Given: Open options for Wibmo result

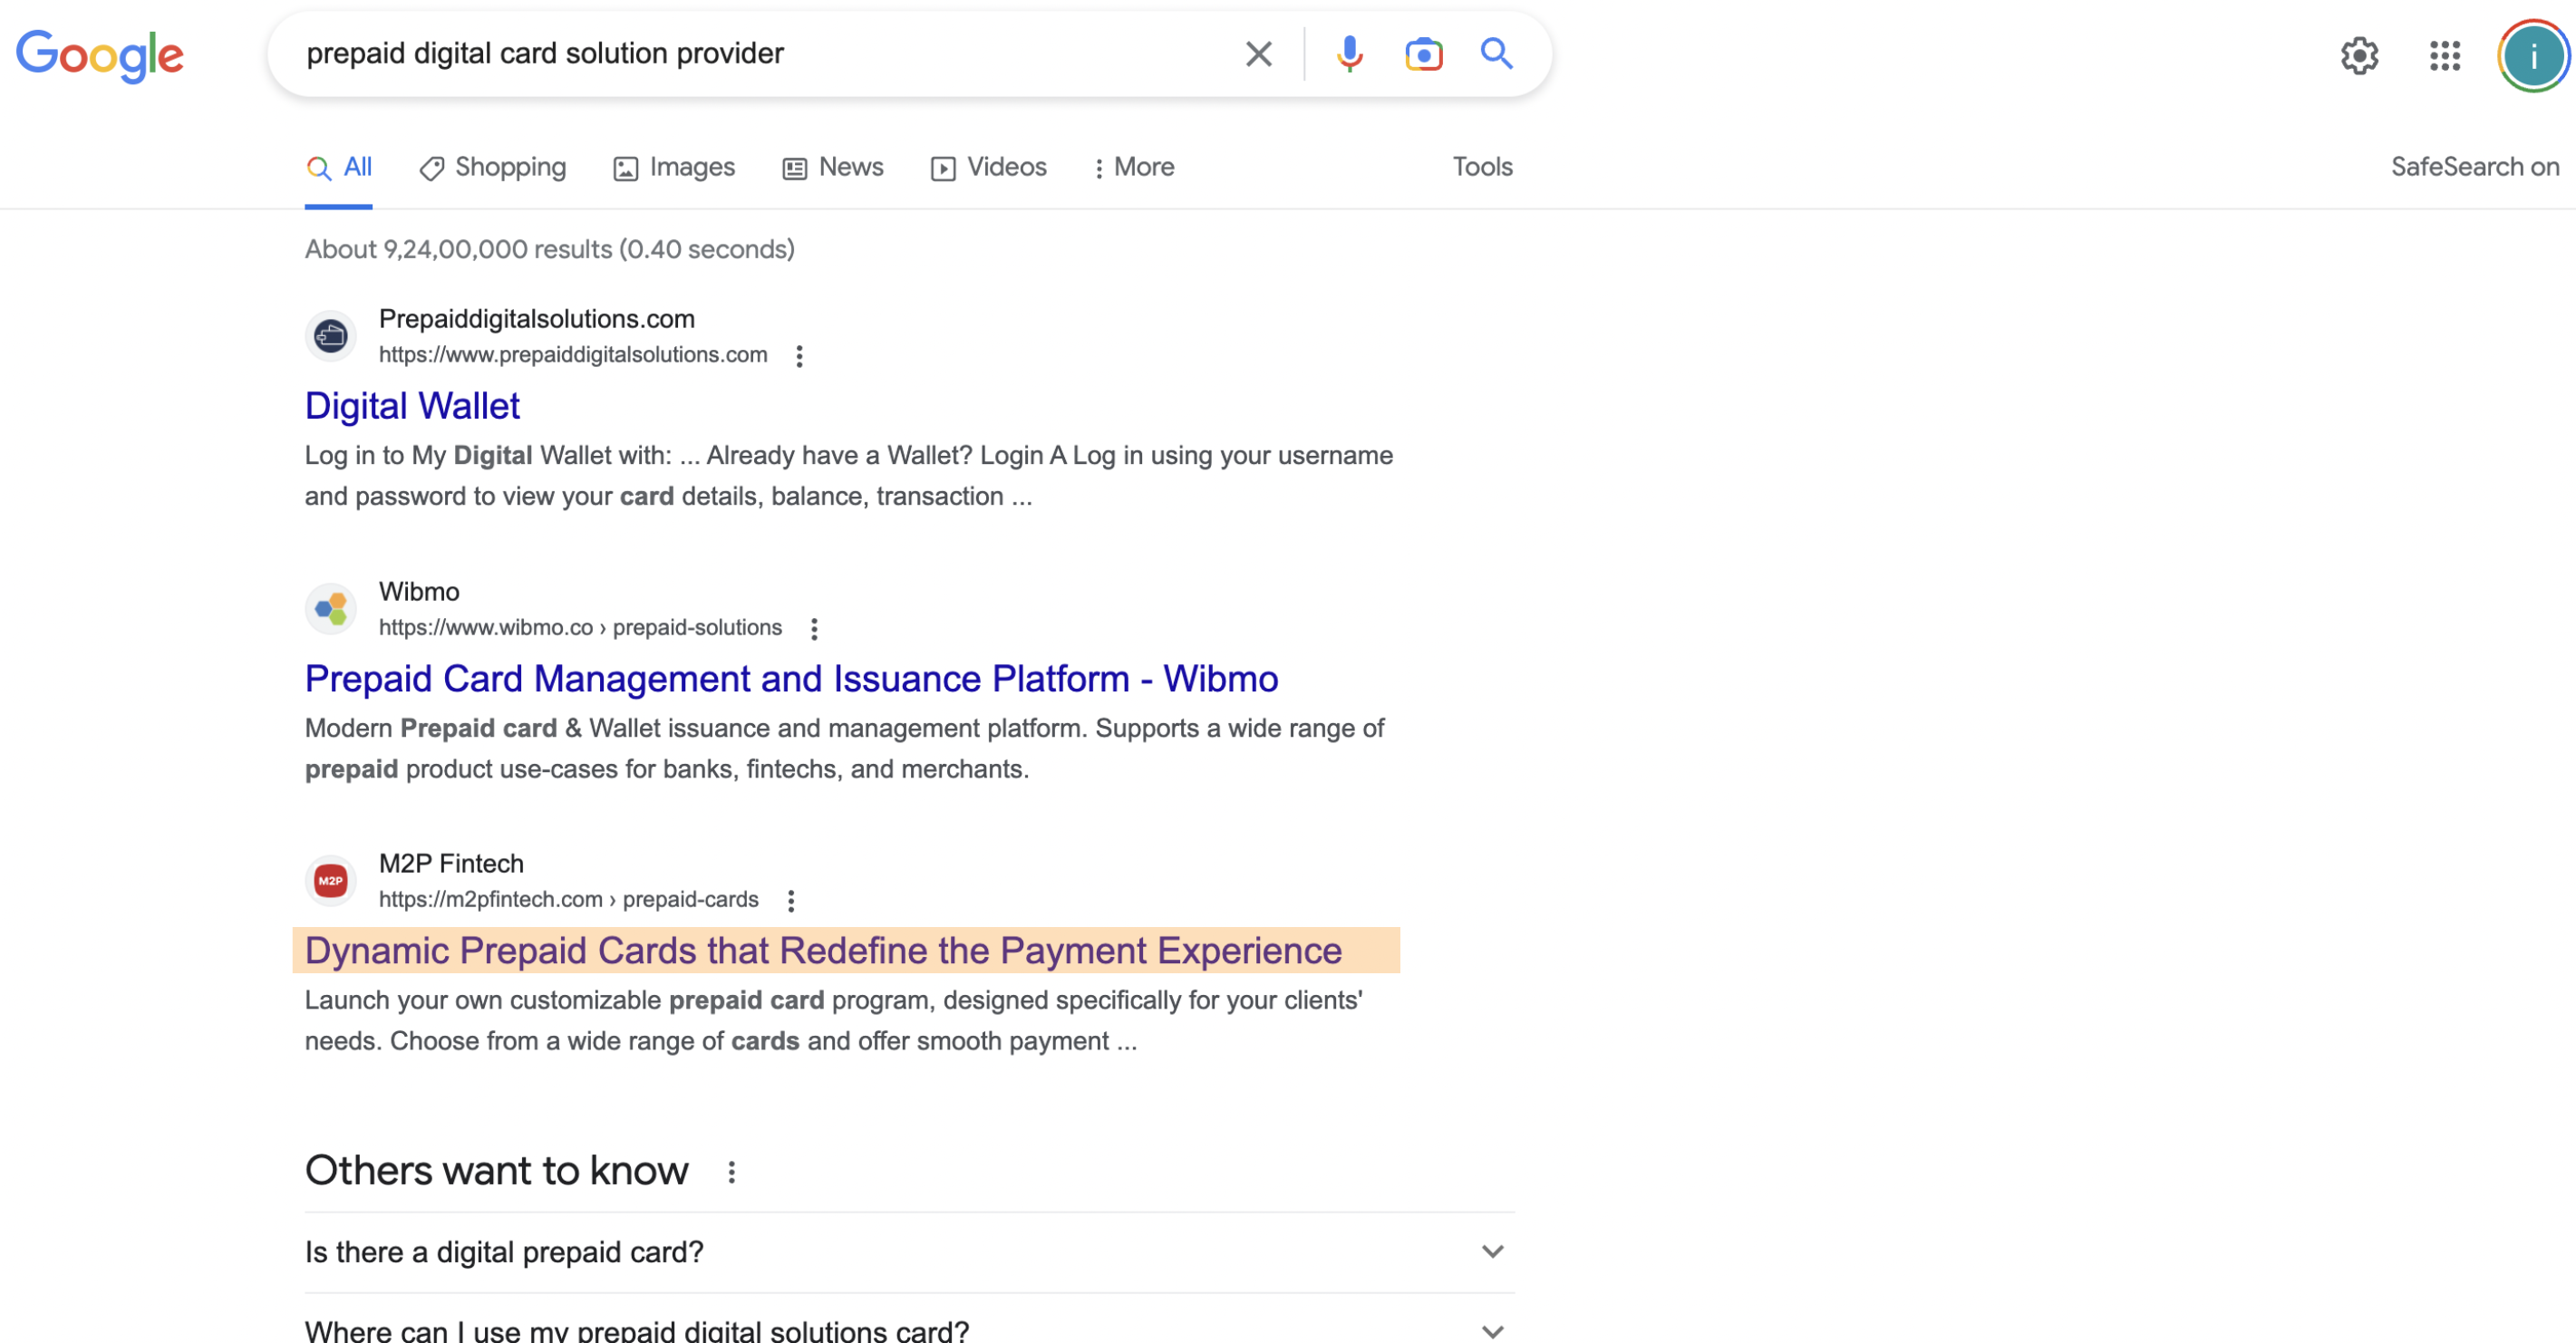Looking at the screenshot, I should [x=814, y=629].
